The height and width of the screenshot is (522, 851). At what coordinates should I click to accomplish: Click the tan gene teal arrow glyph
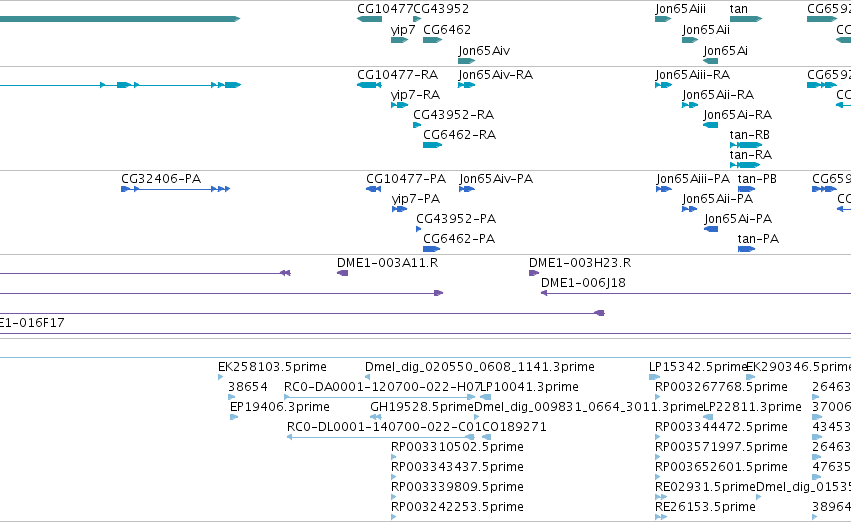746,19
